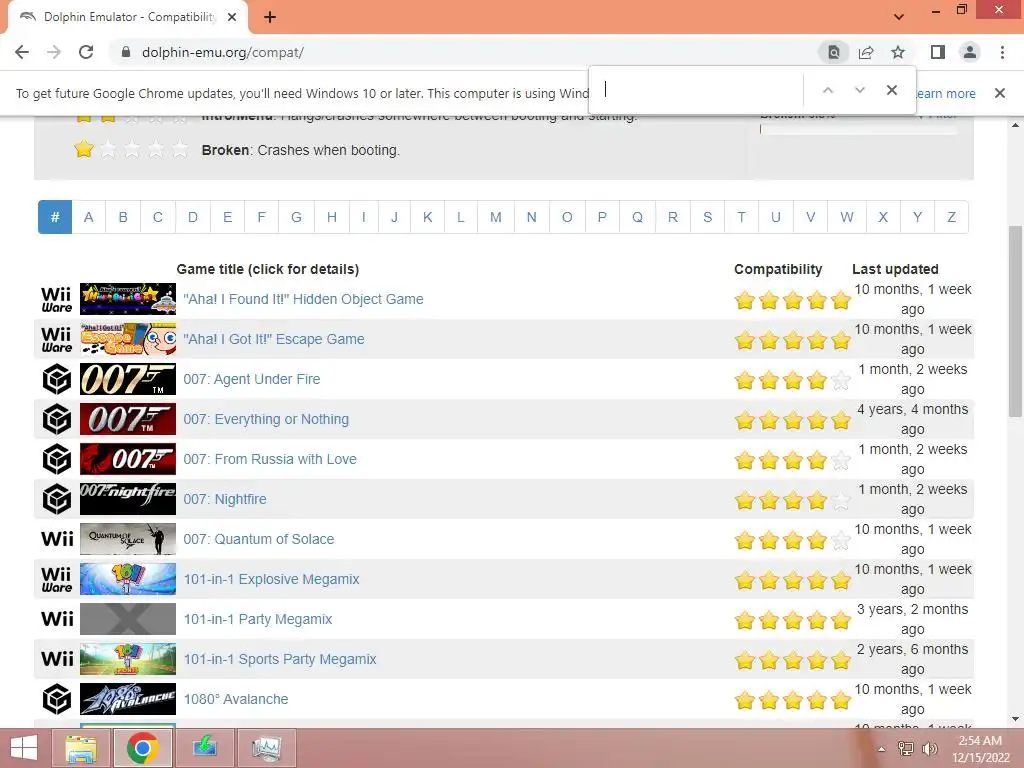Open the find-in-page search icon in address bar

833,52
